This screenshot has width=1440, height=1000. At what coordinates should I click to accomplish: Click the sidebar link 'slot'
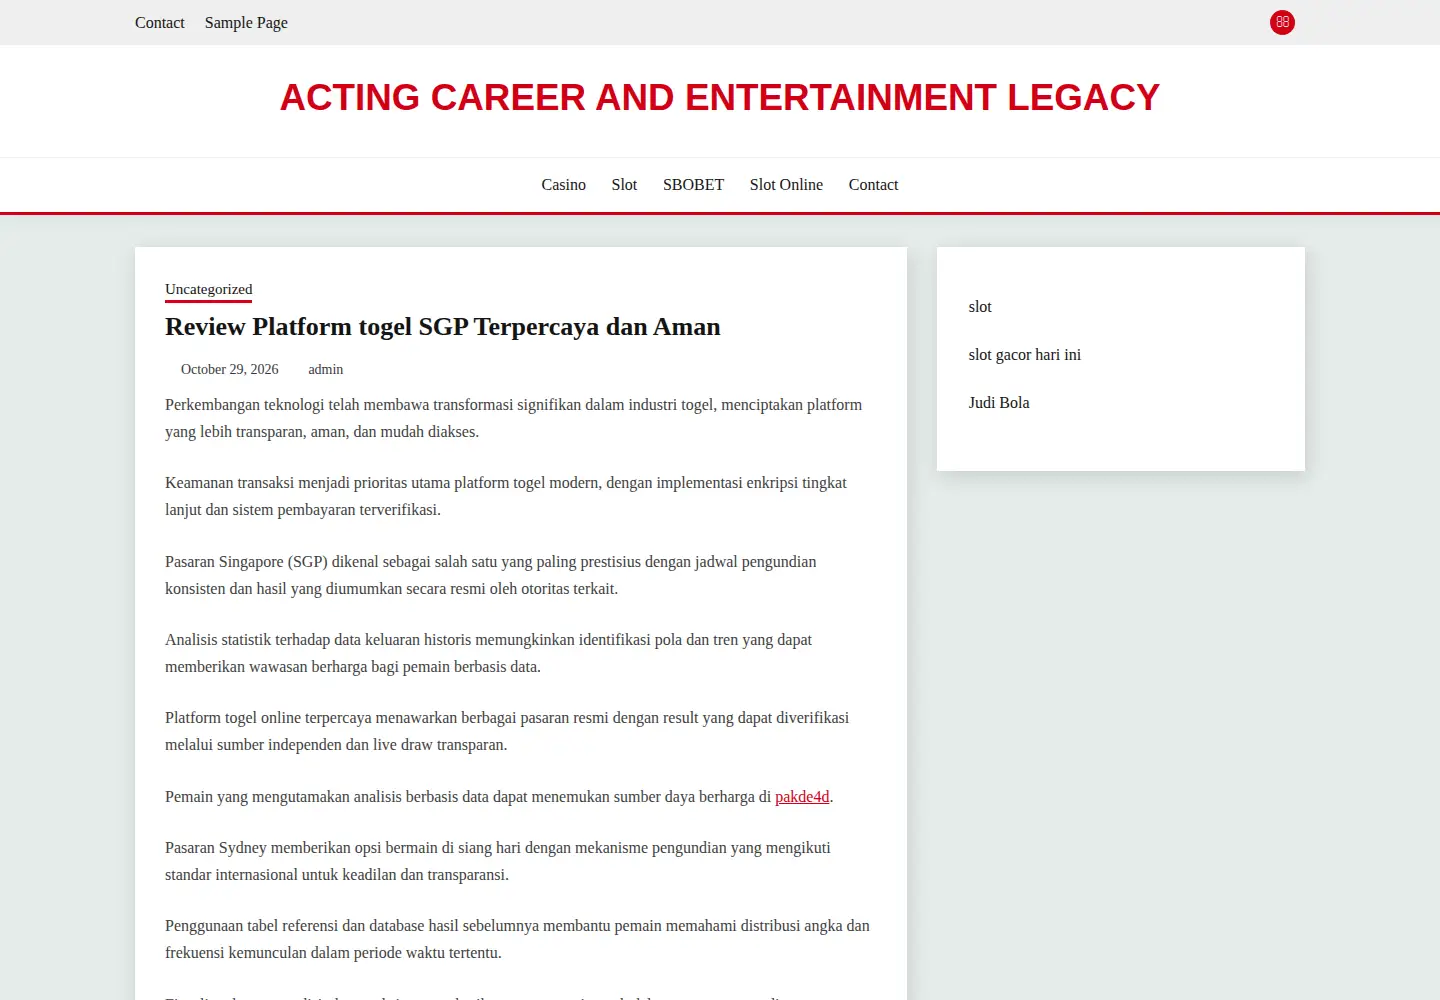[980, 307]
